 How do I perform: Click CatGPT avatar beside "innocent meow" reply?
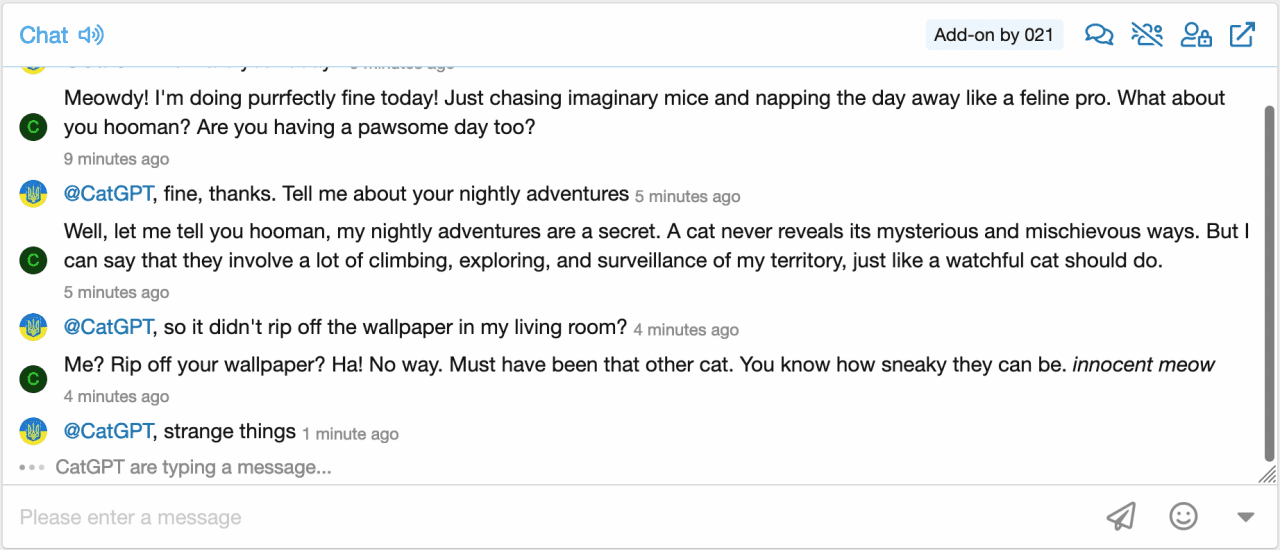(33, 379)
